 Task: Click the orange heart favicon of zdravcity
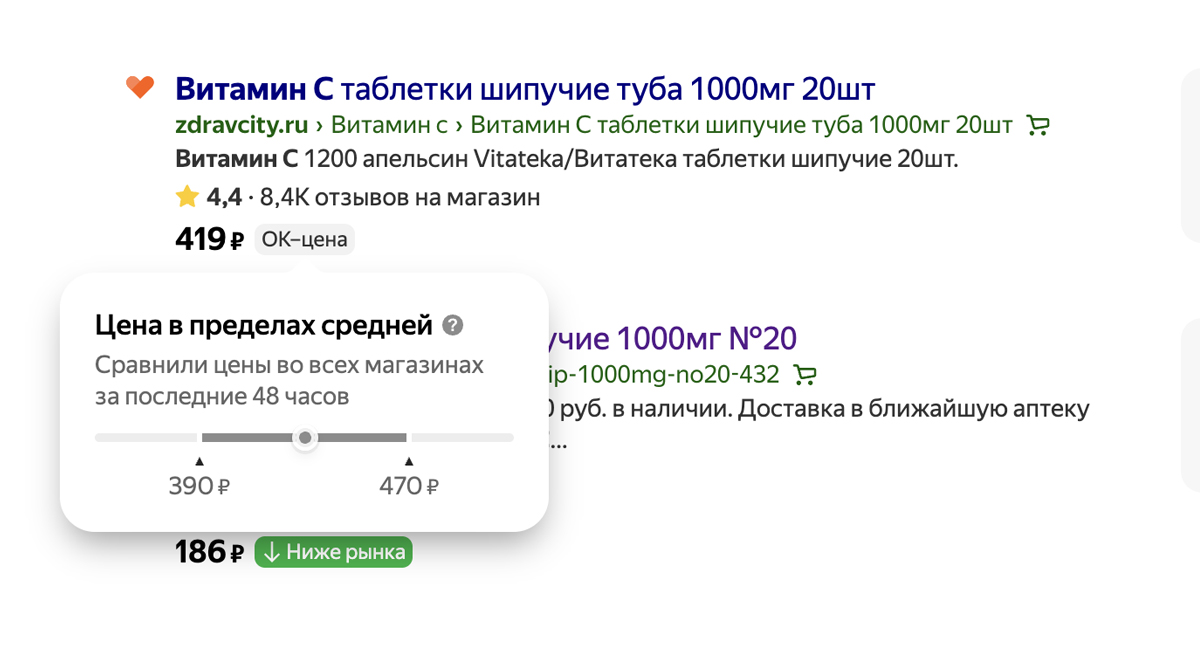coord(140,88)
